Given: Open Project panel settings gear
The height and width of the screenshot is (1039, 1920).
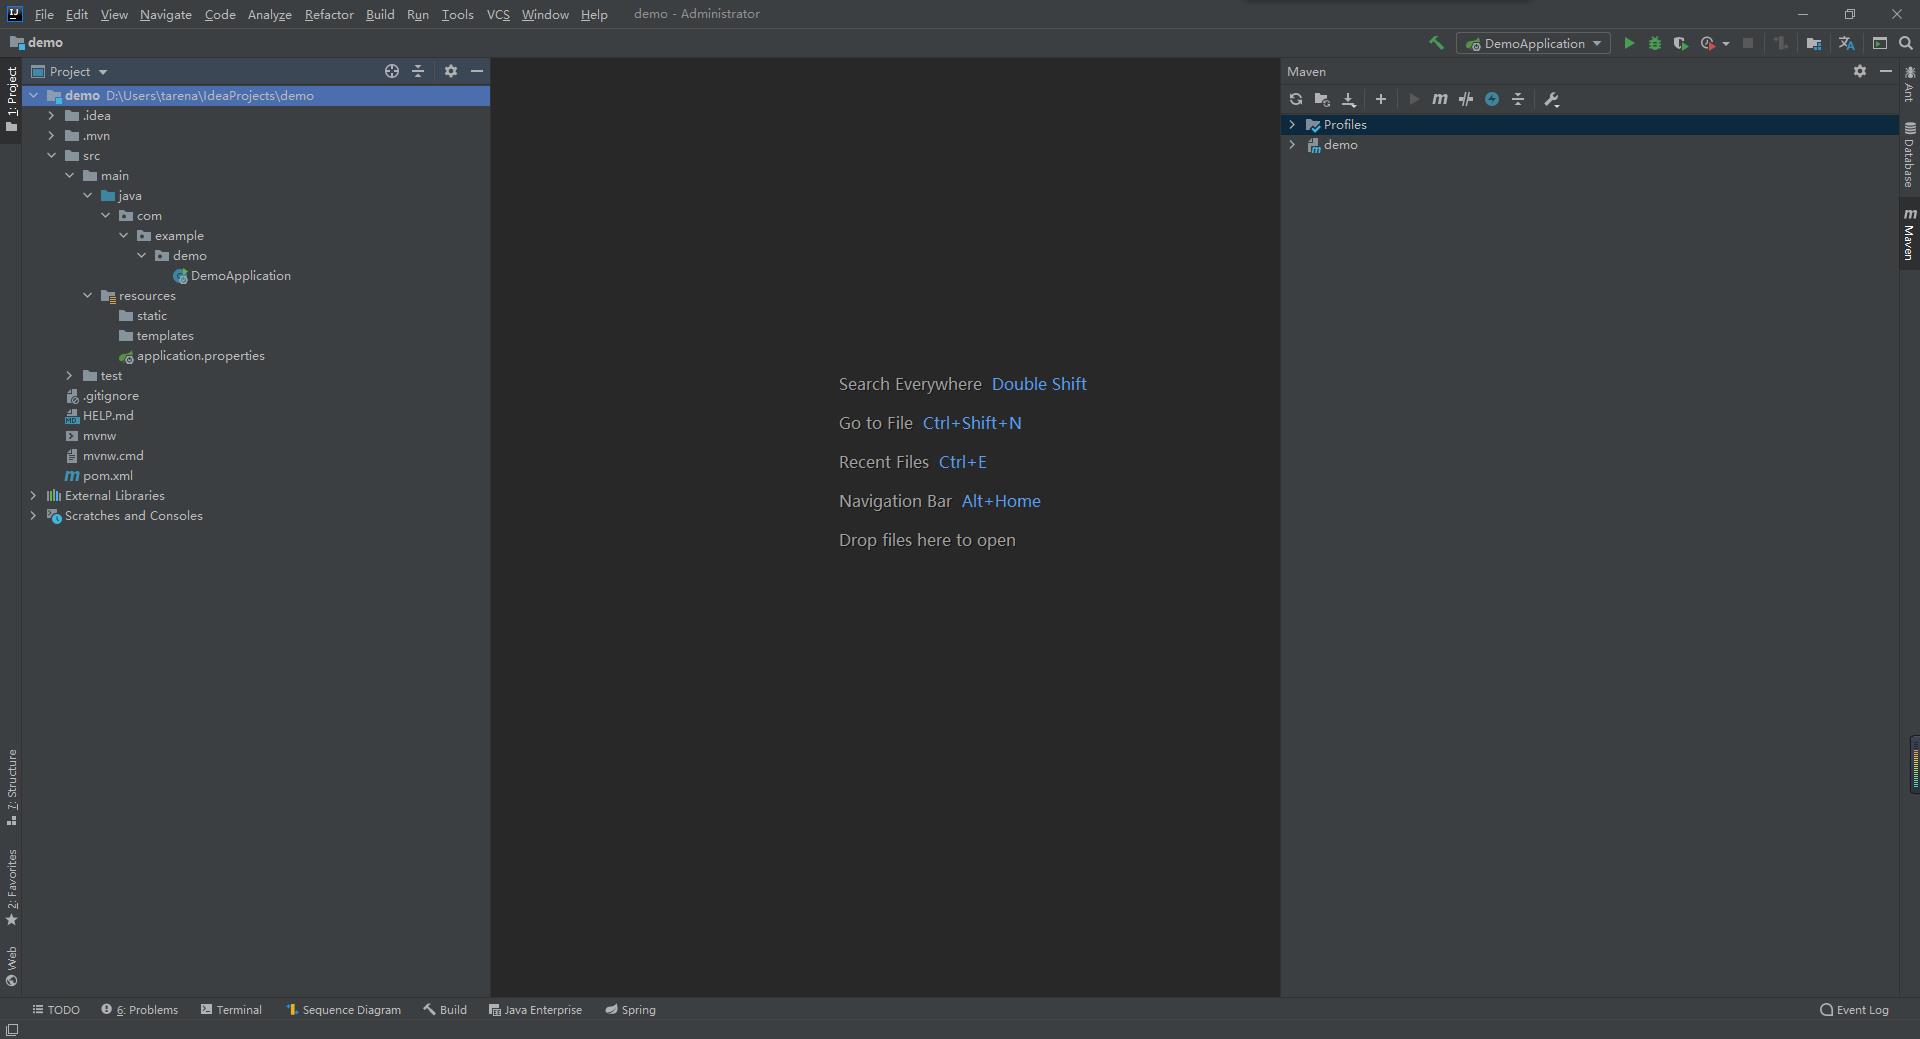Looking at the screenshot, I should (x=451, y=71).
